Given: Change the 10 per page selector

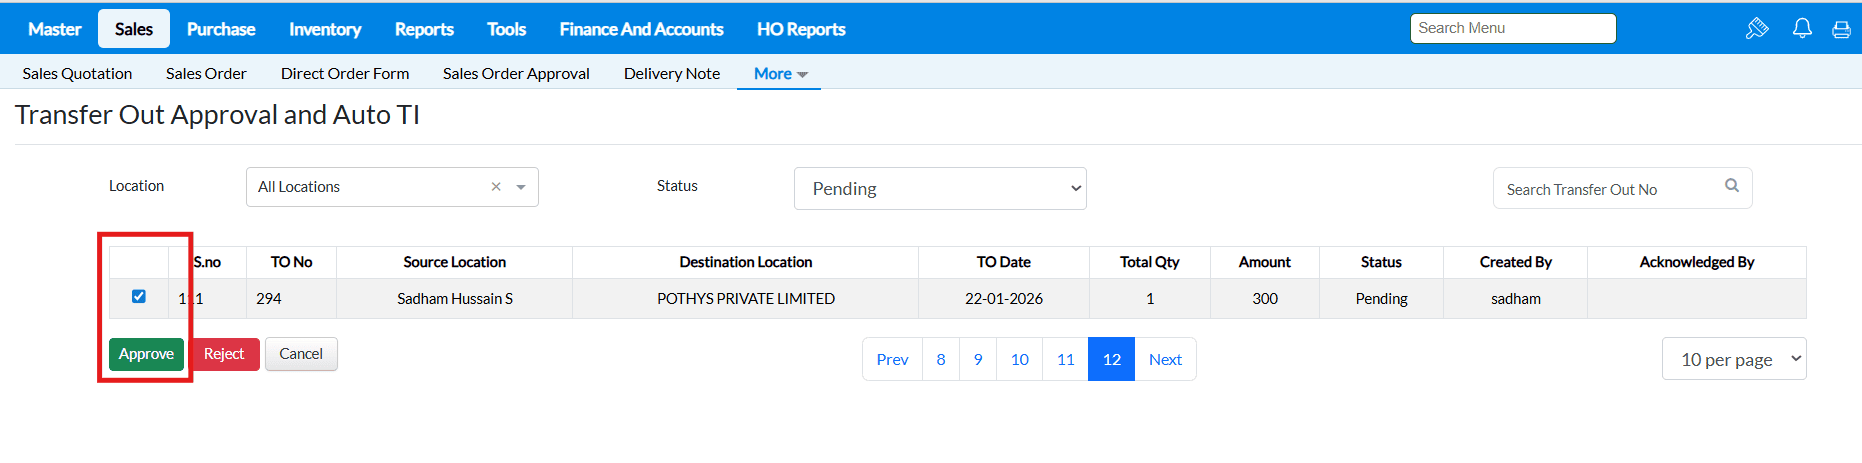Looking at the screenshot, I should click(1733, 359).
